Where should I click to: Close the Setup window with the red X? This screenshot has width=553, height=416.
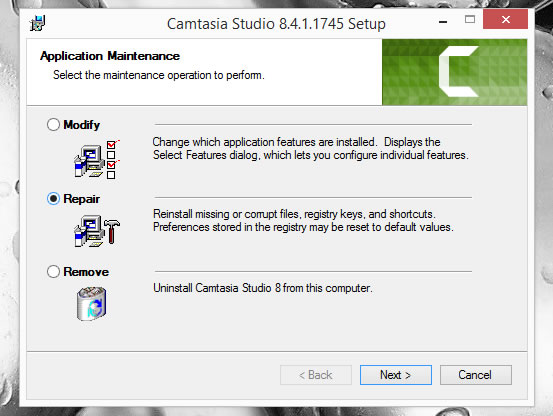pyautogui.click(x=505, y=19)
